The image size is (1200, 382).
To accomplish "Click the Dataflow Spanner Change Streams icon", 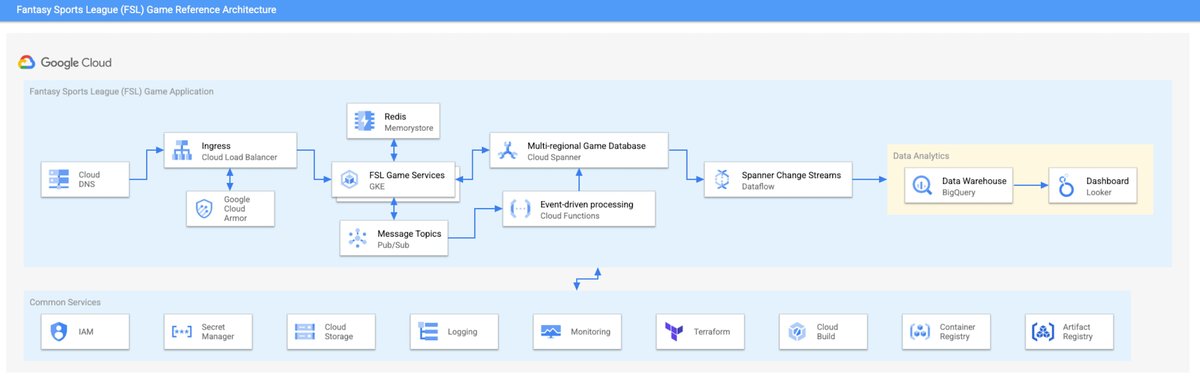I will (722, 180).
